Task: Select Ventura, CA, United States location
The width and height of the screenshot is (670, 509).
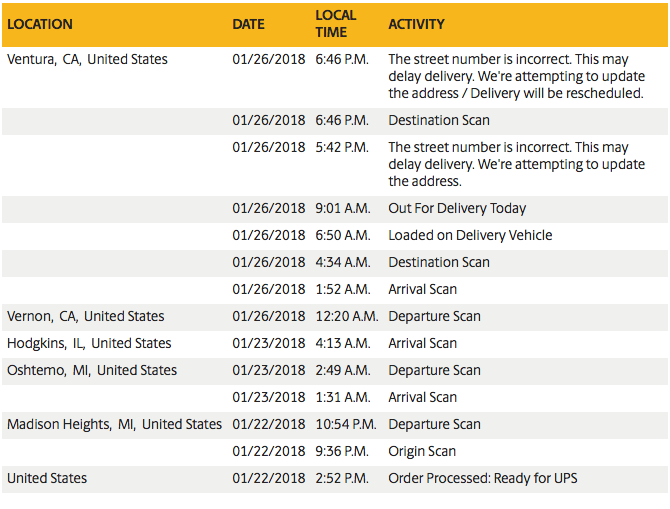Action: pyautogui.click(x=87, y=59)
